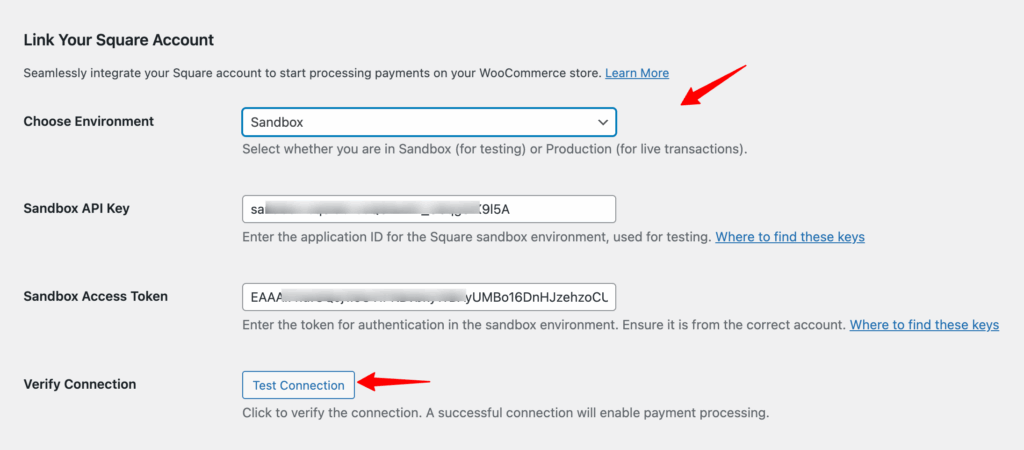Click into the Sandbox Access Token field
Screen dimensions: 1024x450
tap(428, 297)
